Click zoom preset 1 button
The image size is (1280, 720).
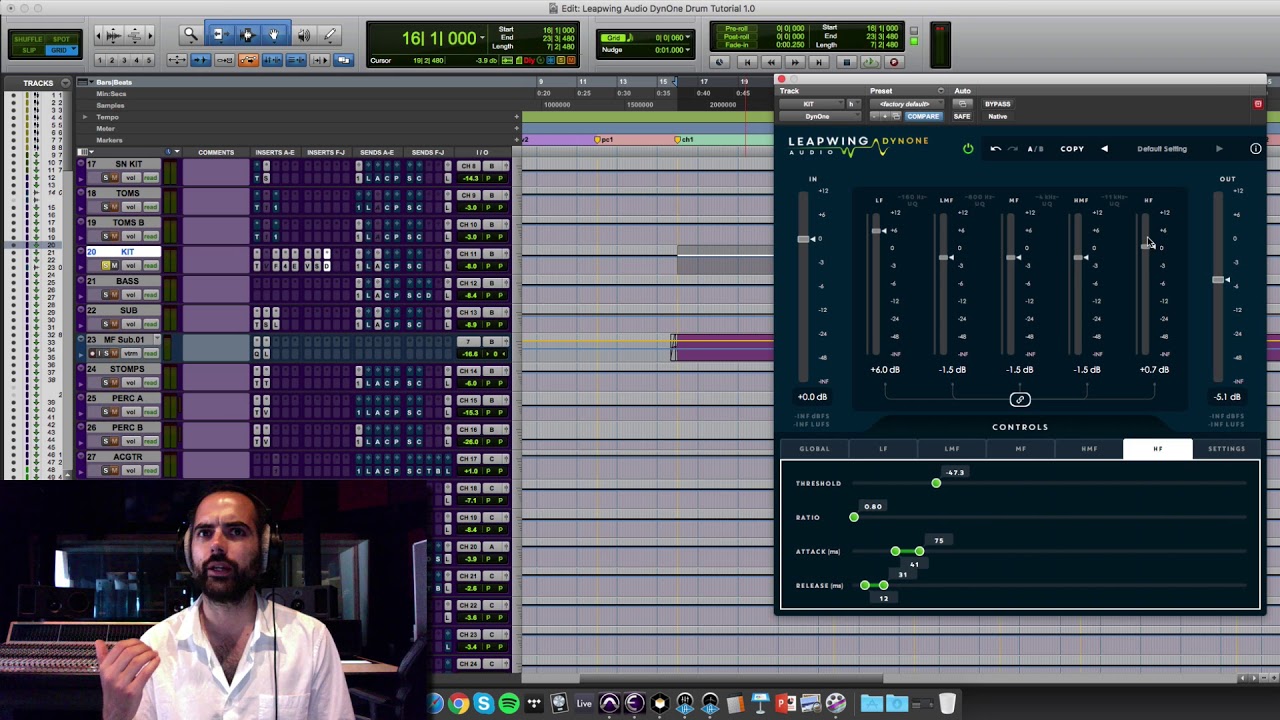click(102, 61)
